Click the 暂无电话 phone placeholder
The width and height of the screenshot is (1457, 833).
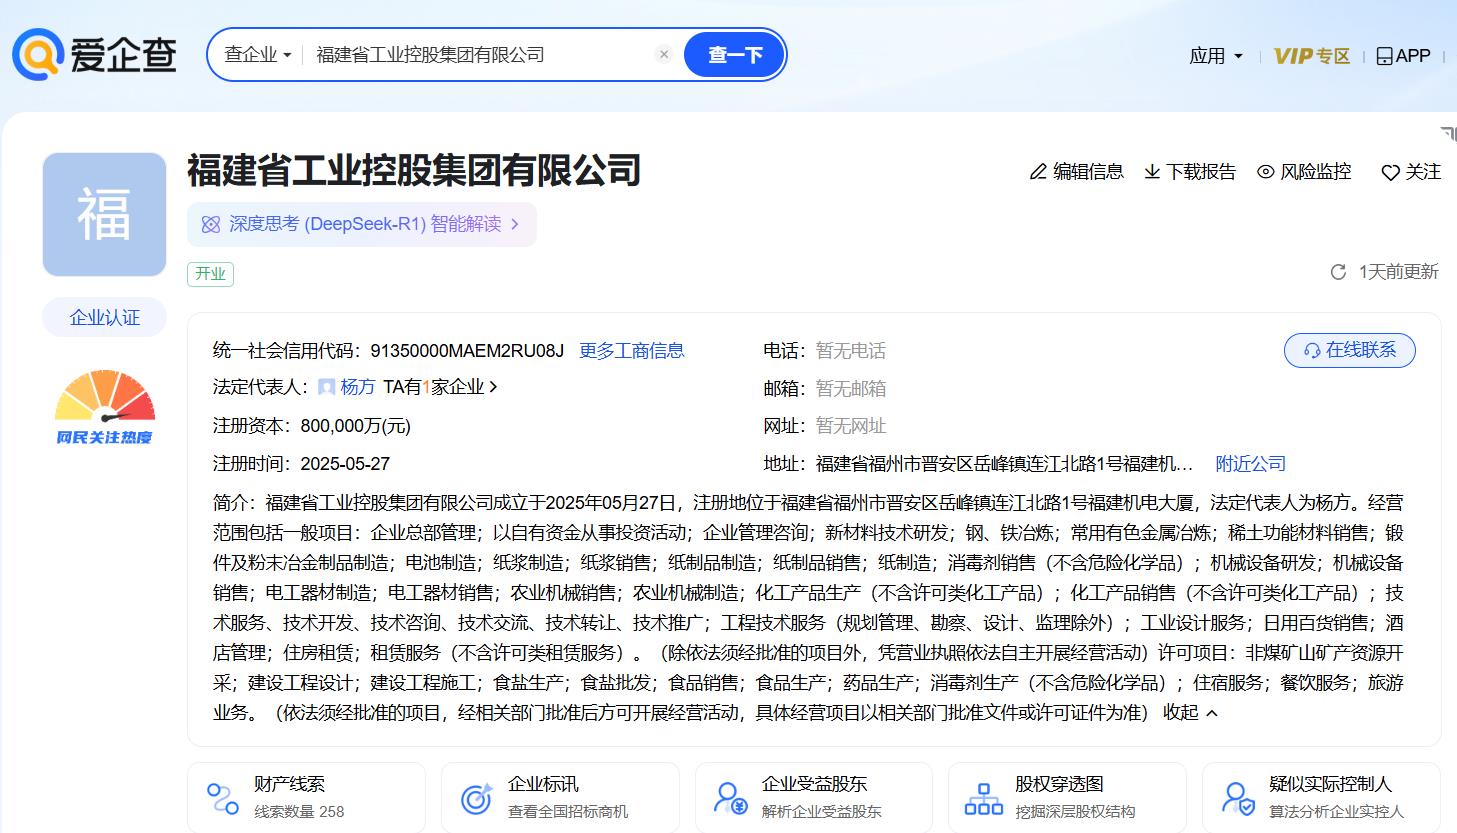click(851, 351)
